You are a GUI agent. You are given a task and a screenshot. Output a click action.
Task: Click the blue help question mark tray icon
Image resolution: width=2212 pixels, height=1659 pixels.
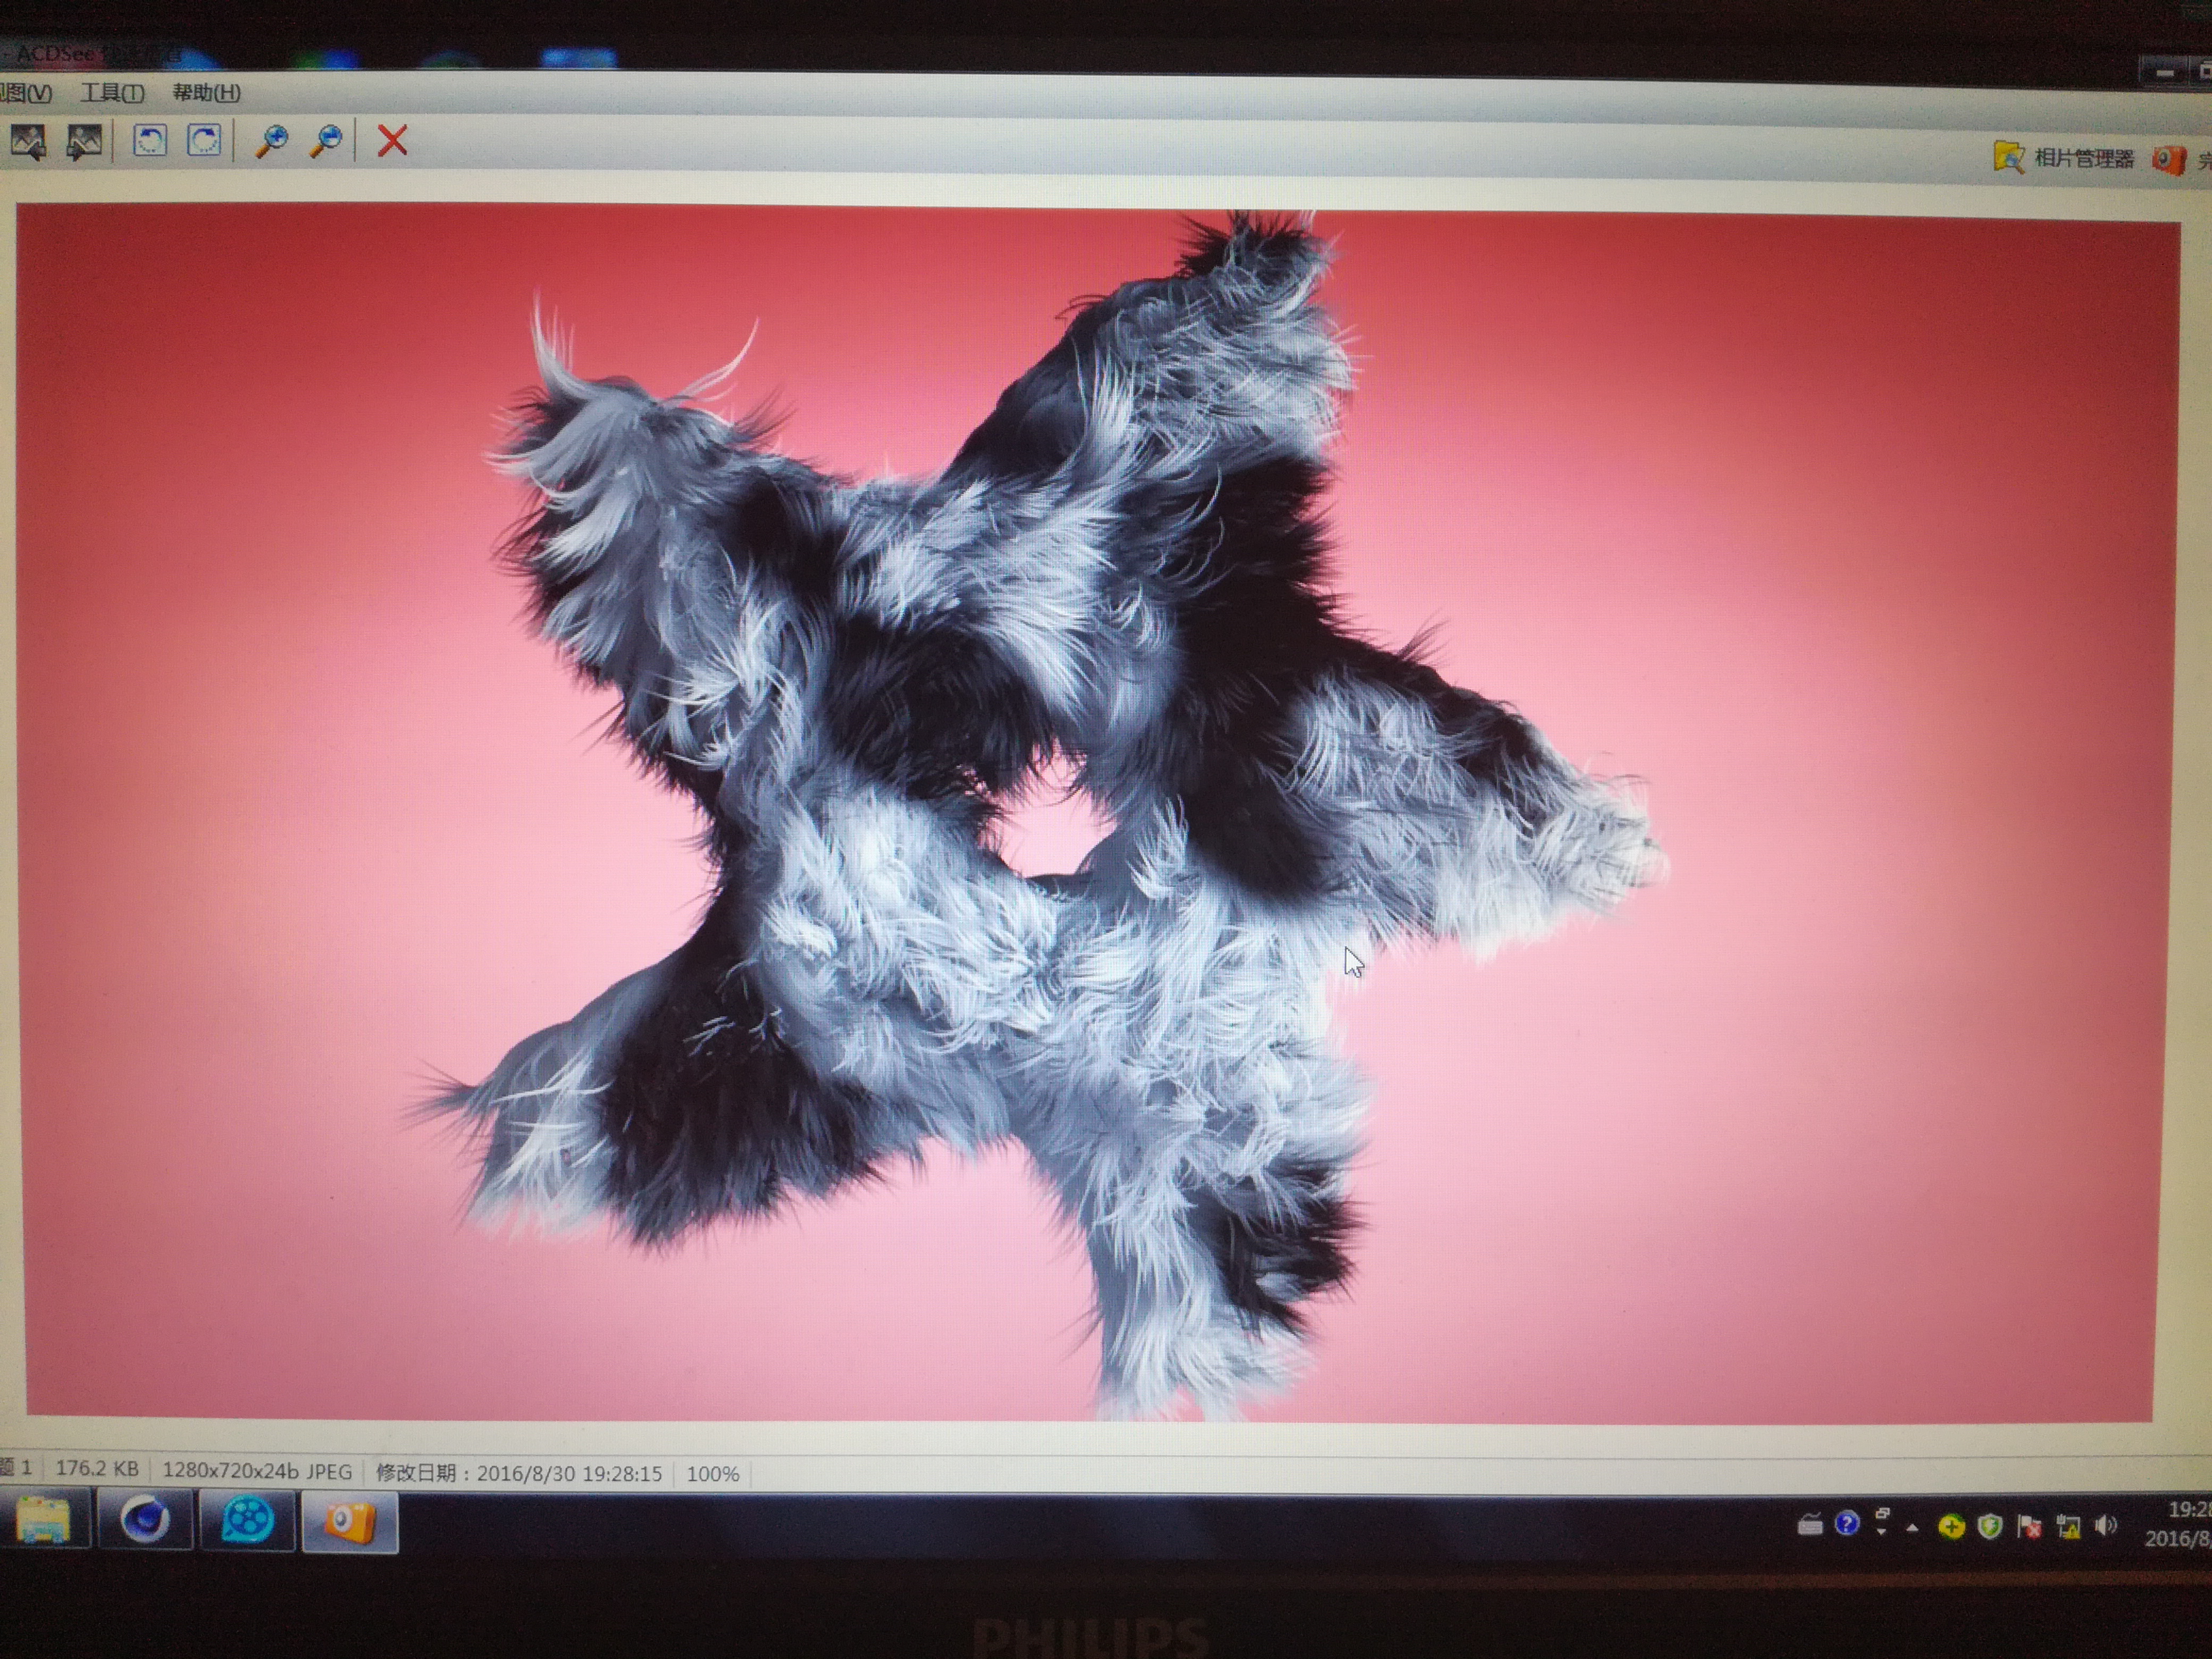pos(1846,1523)
